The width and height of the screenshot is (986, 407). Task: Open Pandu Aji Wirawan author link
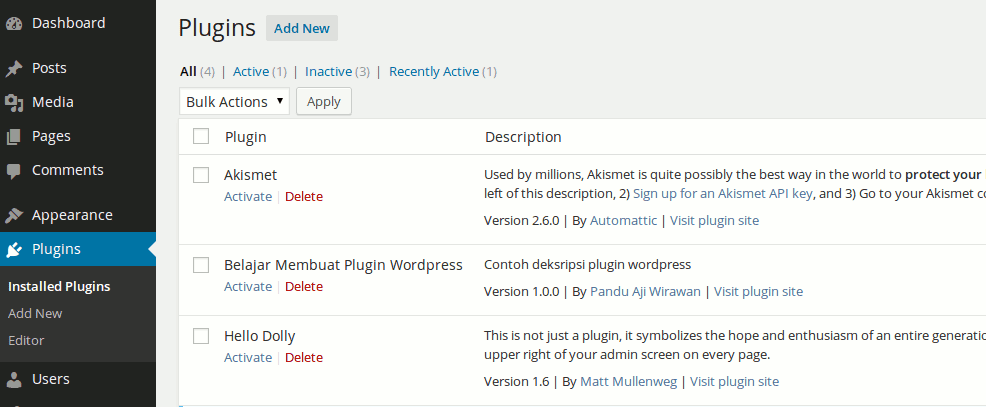[x=645, y=291]
